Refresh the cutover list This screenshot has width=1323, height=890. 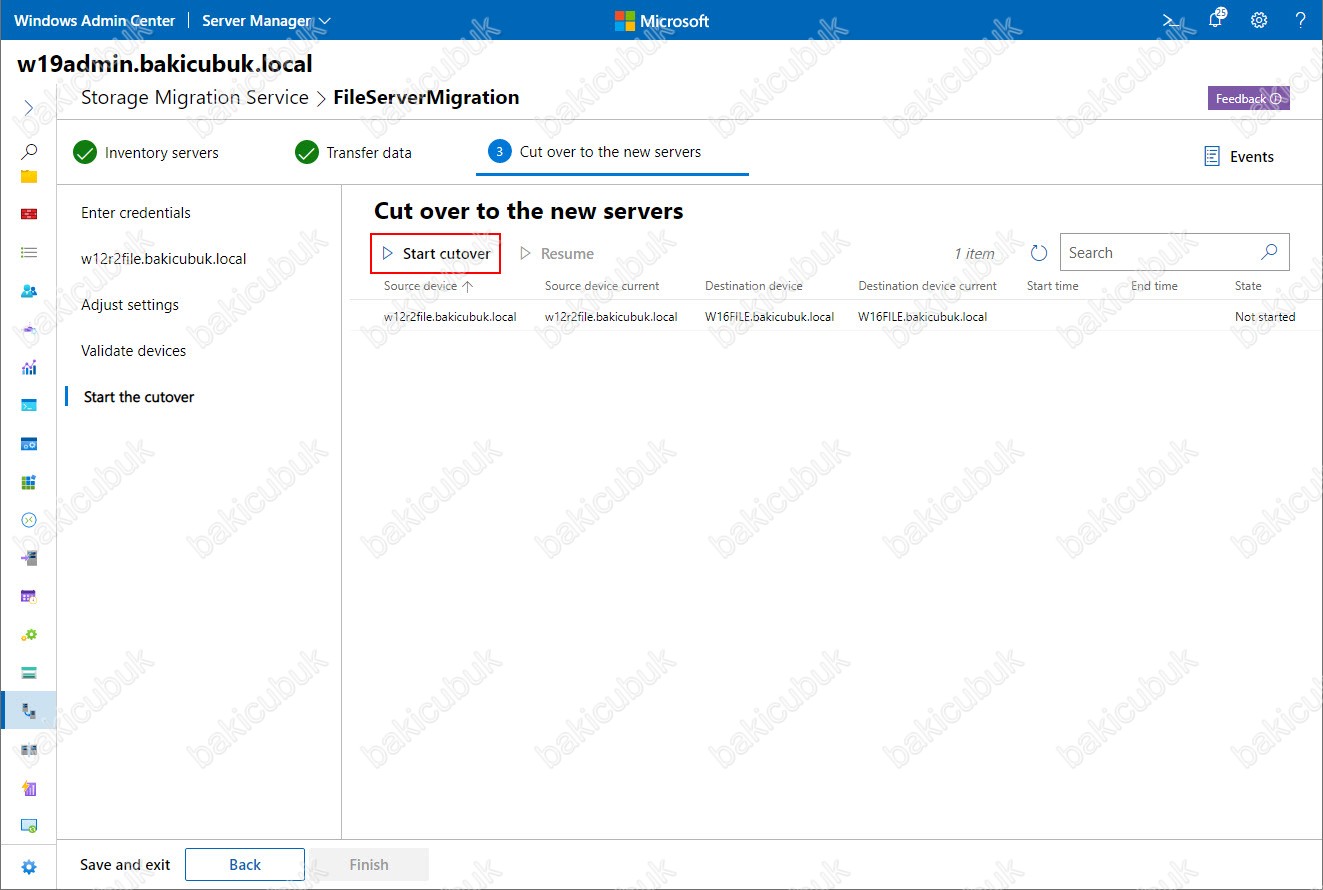click(1039, 253)
